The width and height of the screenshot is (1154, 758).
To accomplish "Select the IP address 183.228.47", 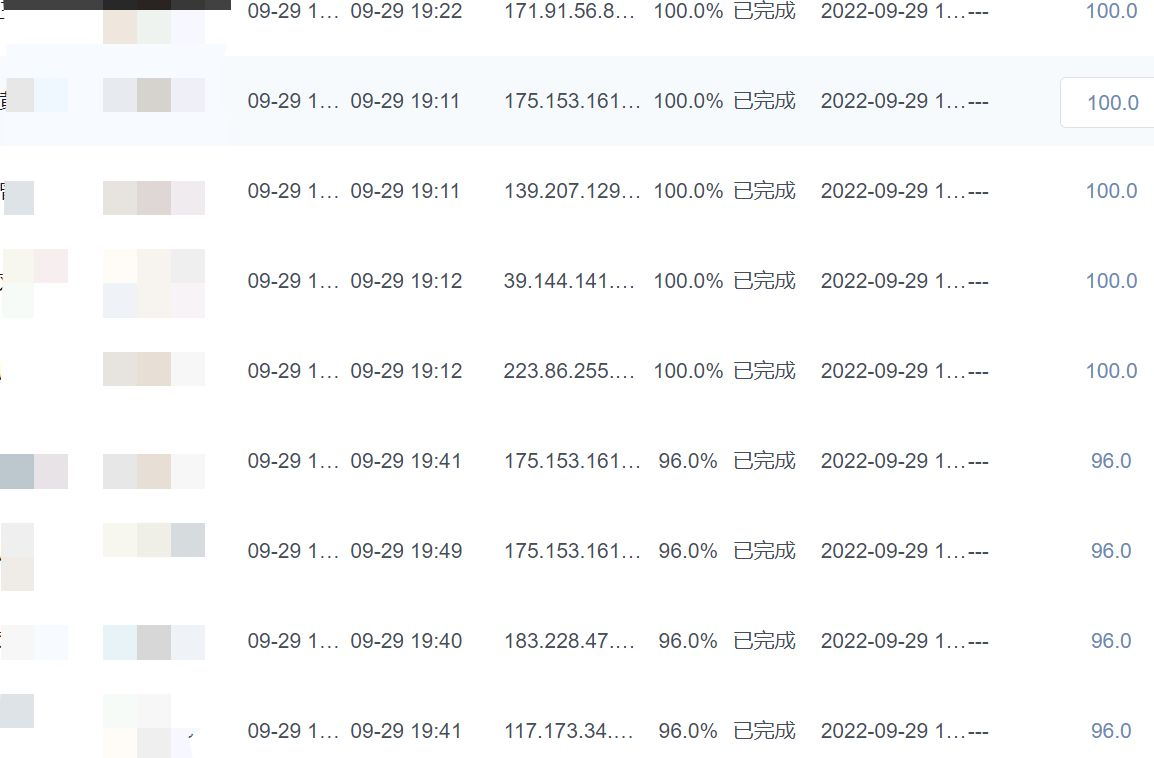I will click(x=570, y=641).
